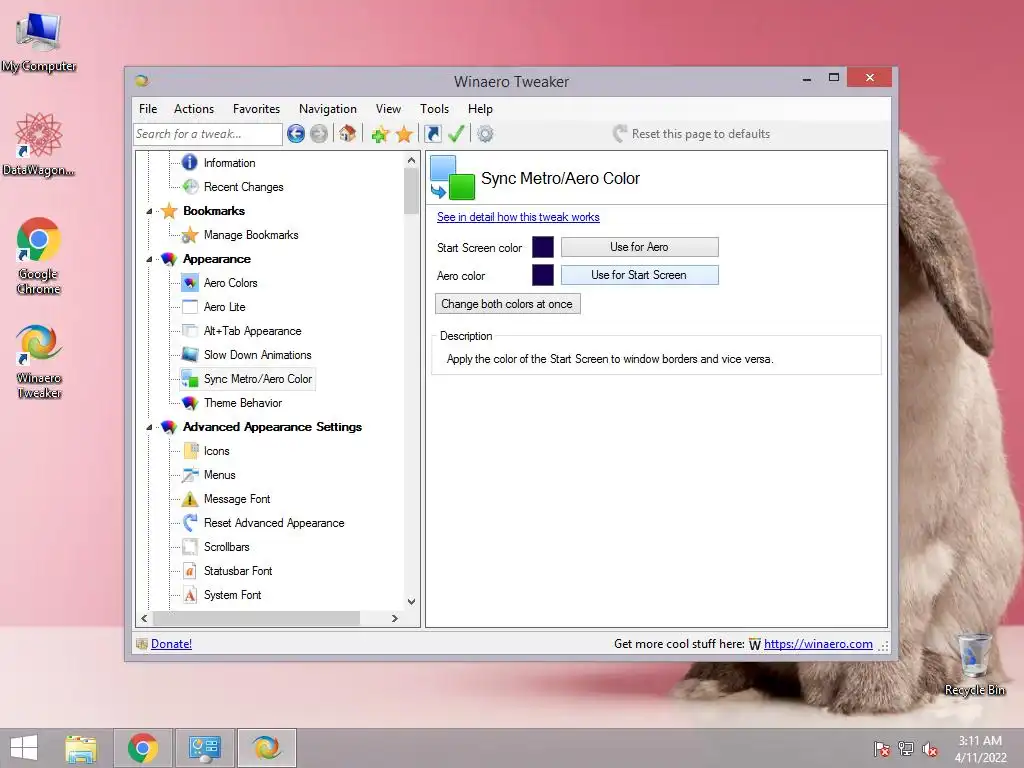
Task: Focus the Search for a tweak field
Action: click(208, 134)
